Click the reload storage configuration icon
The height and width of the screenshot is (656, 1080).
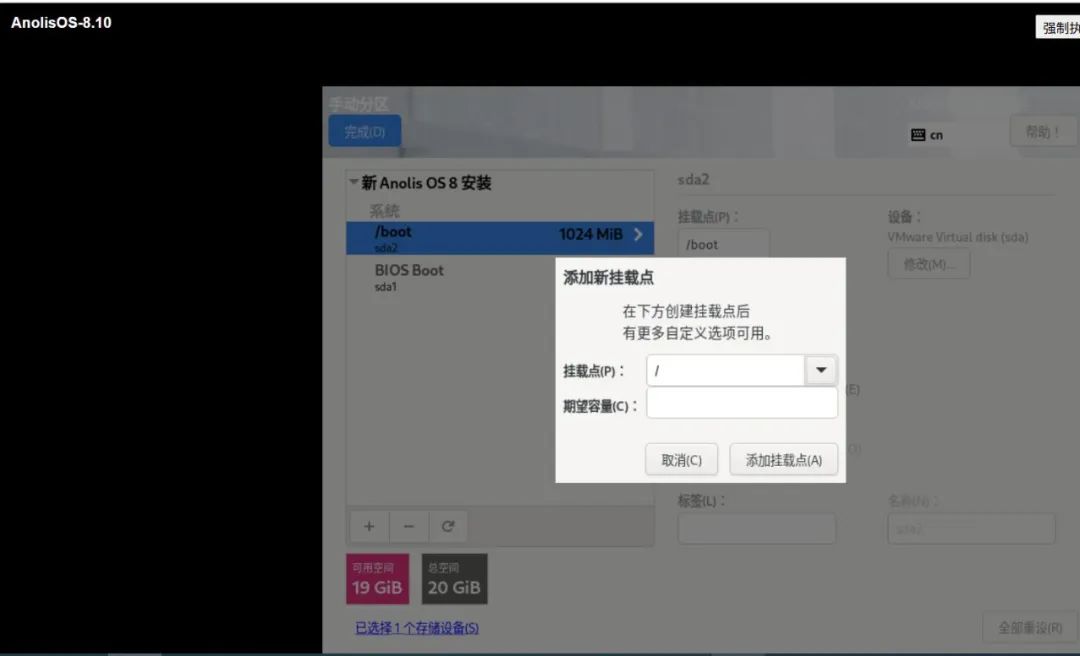pyautogui.click(x=448, y=526)
